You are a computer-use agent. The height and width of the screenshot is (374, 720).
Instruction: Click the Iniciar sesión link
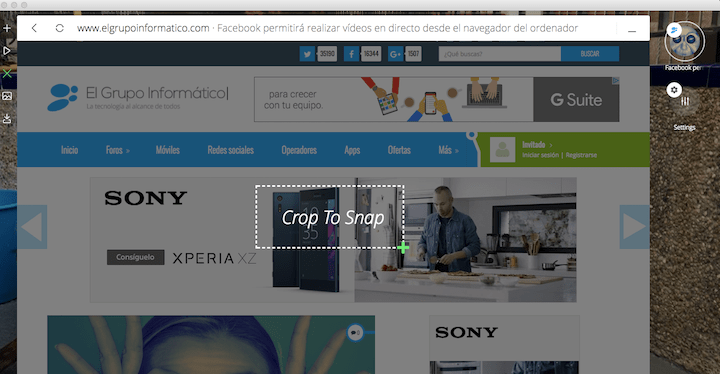tap(540, 155)
